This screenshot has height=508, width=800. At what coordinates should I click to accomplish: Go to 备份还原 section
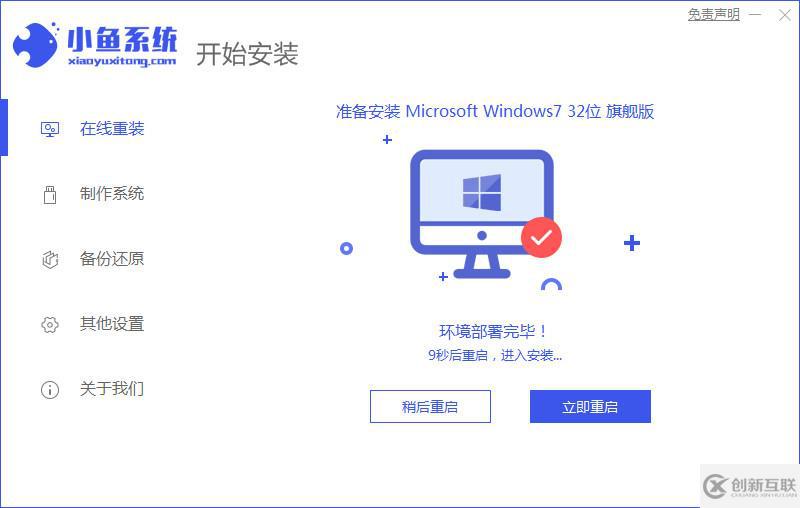pos(112,259)
